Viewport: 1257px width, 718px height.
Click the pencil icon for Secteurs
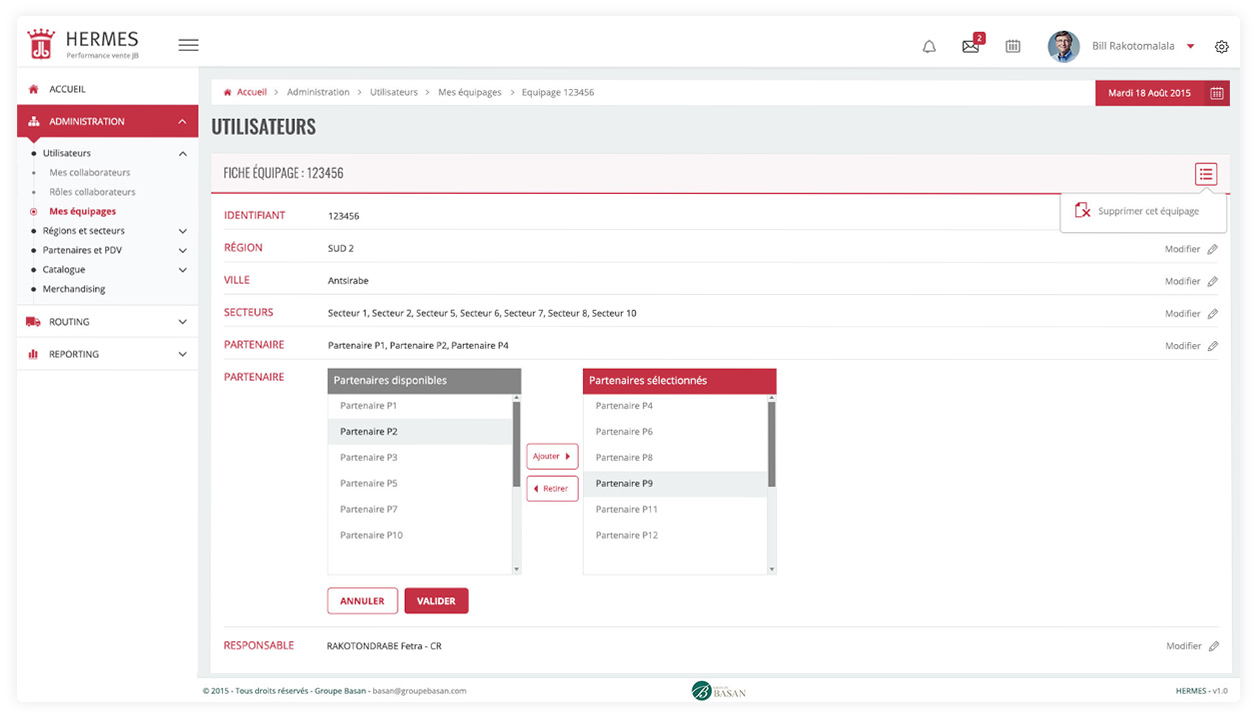(1213, 313)
